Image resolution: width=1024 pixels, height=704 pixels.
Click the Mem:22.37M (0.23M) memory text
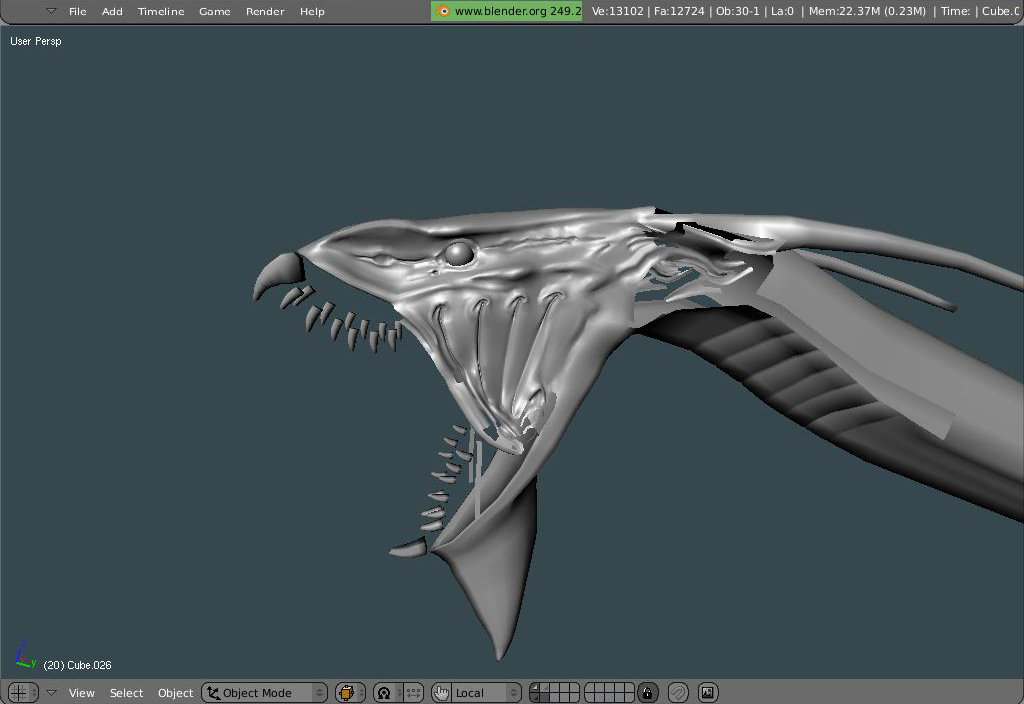pos(867,11)
